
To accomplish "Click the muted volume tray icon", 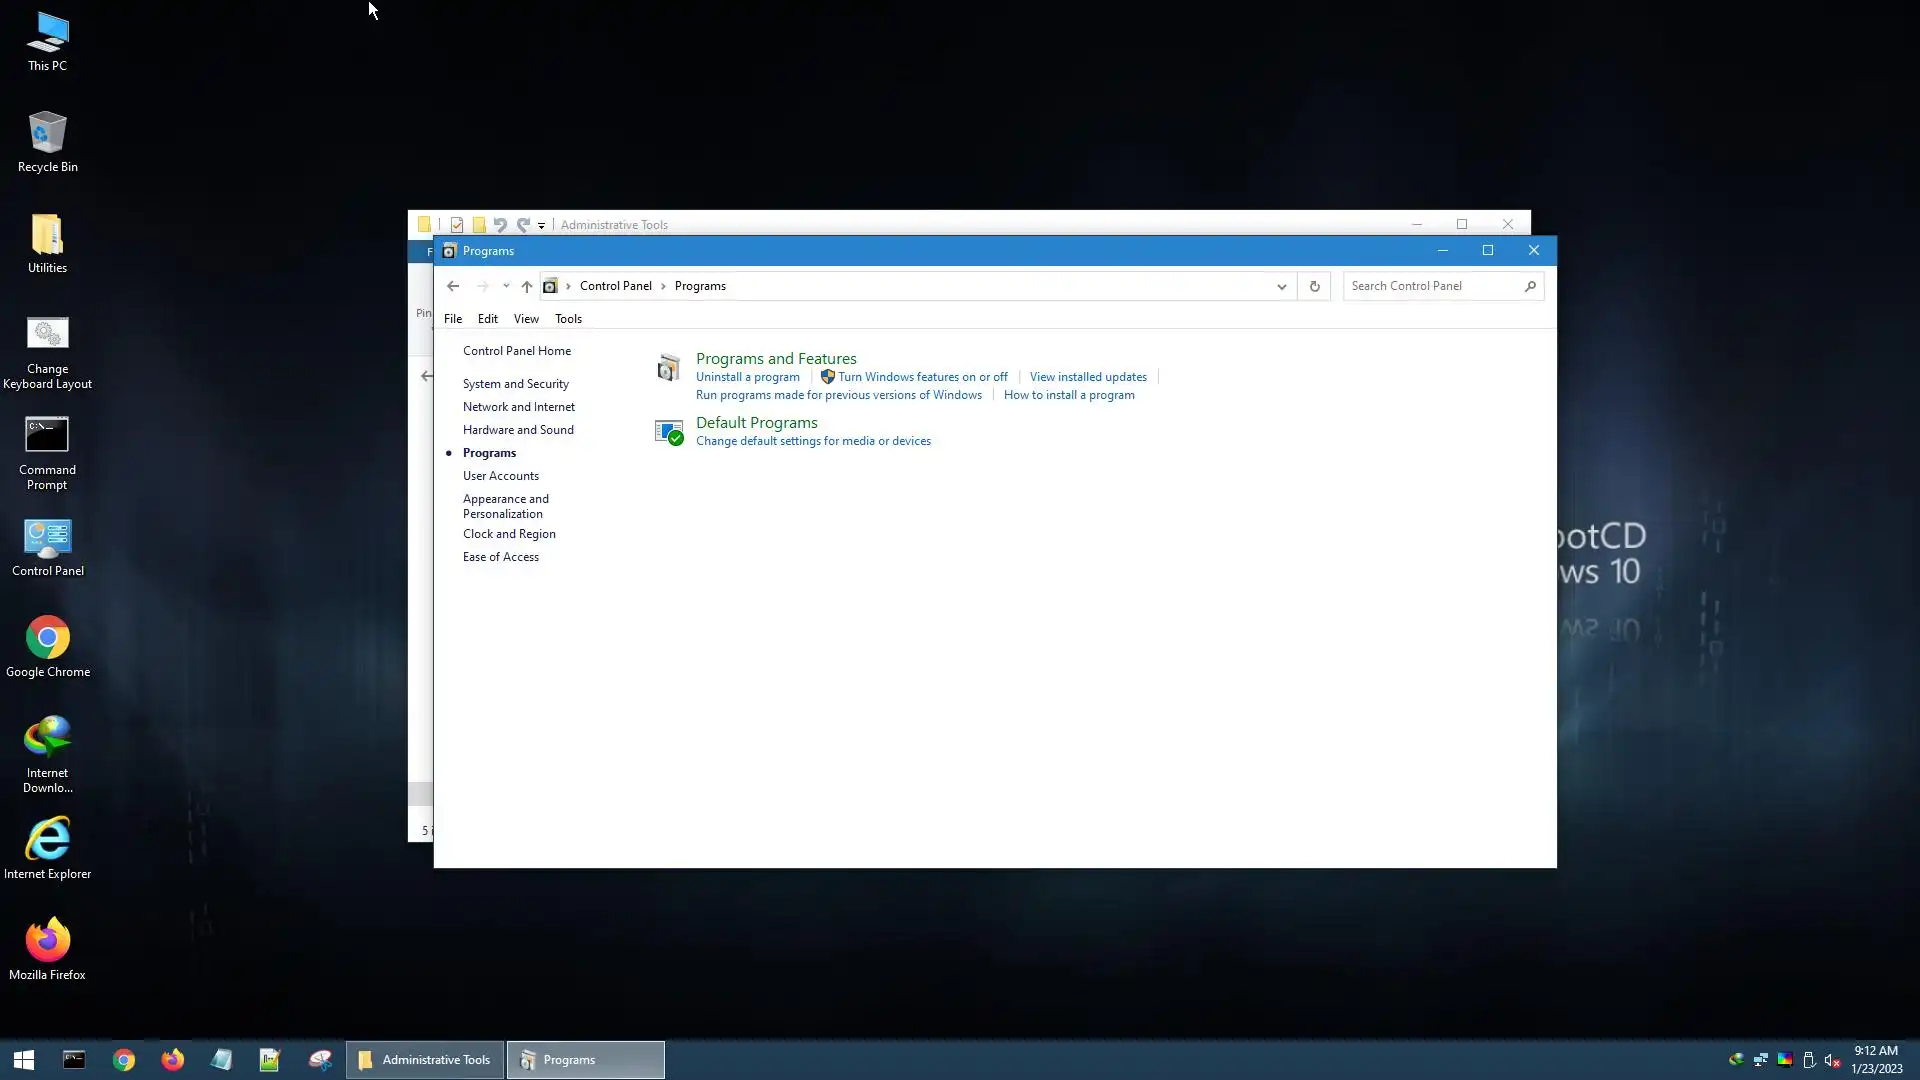I will point(1832,1060).
